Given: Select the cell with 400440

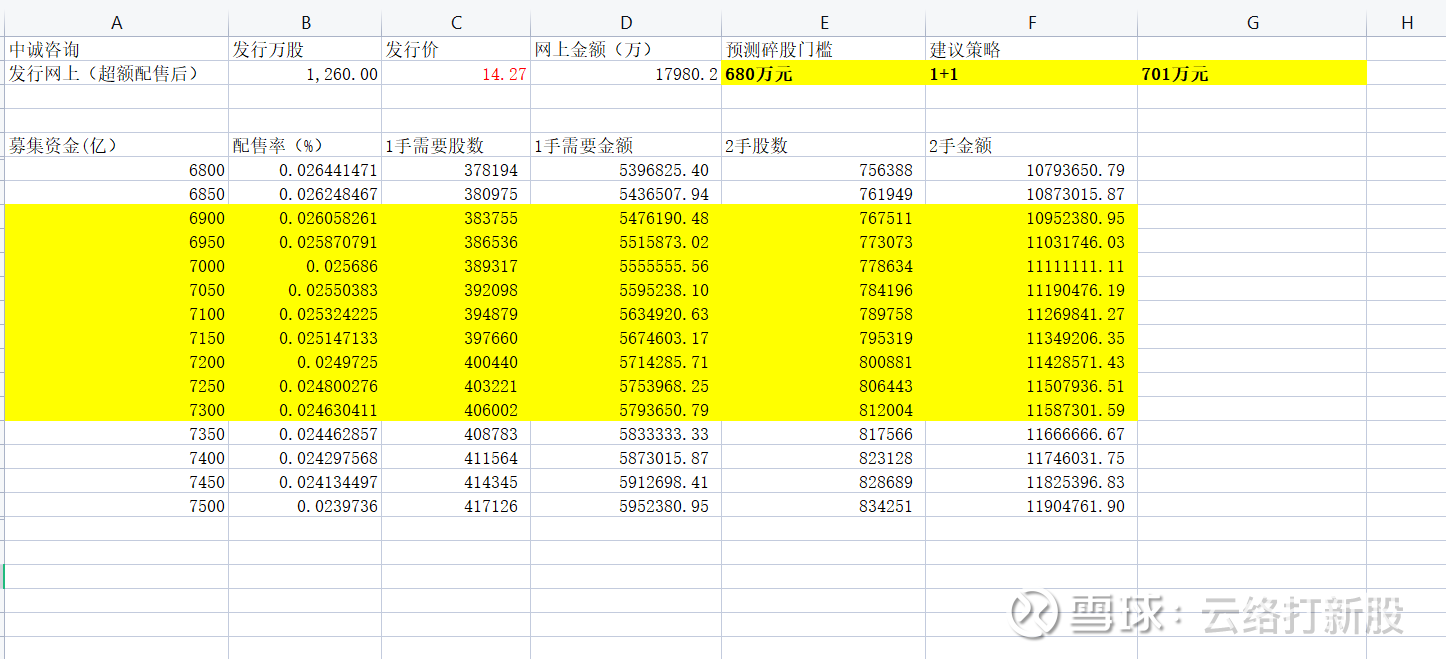Looking at the screenshot, I should [x=456, y=362].
